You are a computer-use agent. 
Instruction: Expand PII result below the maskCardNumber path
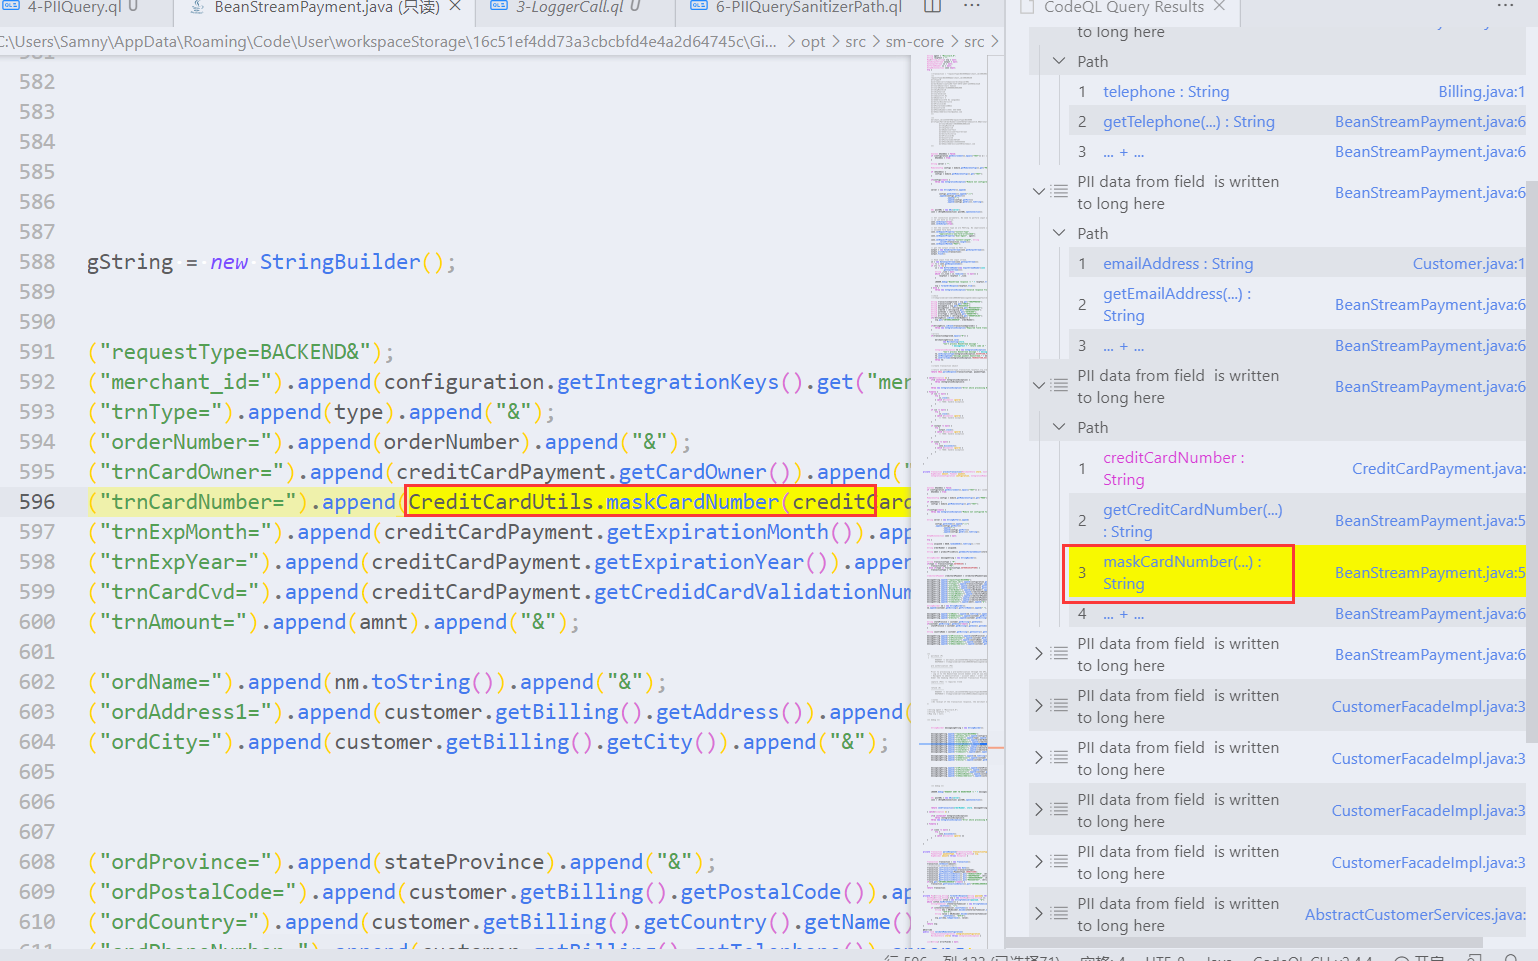pyautogui.click(x=1038, y=653)
